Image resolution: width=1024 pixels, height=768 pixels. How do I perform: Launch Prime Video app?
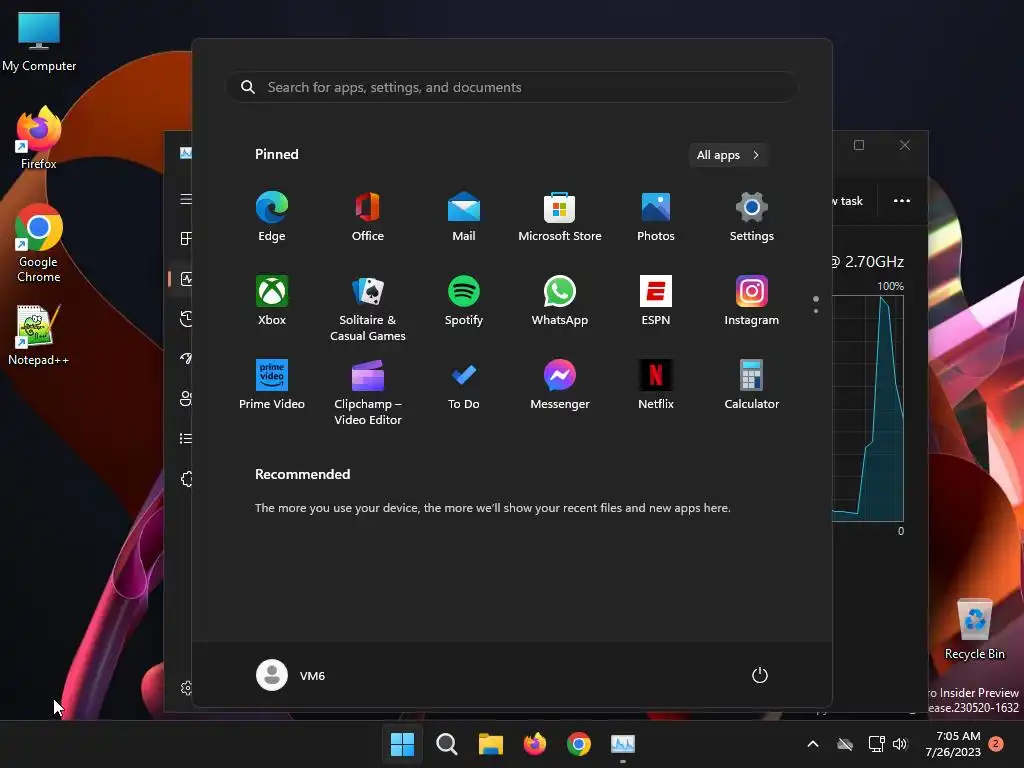[272, 385]
